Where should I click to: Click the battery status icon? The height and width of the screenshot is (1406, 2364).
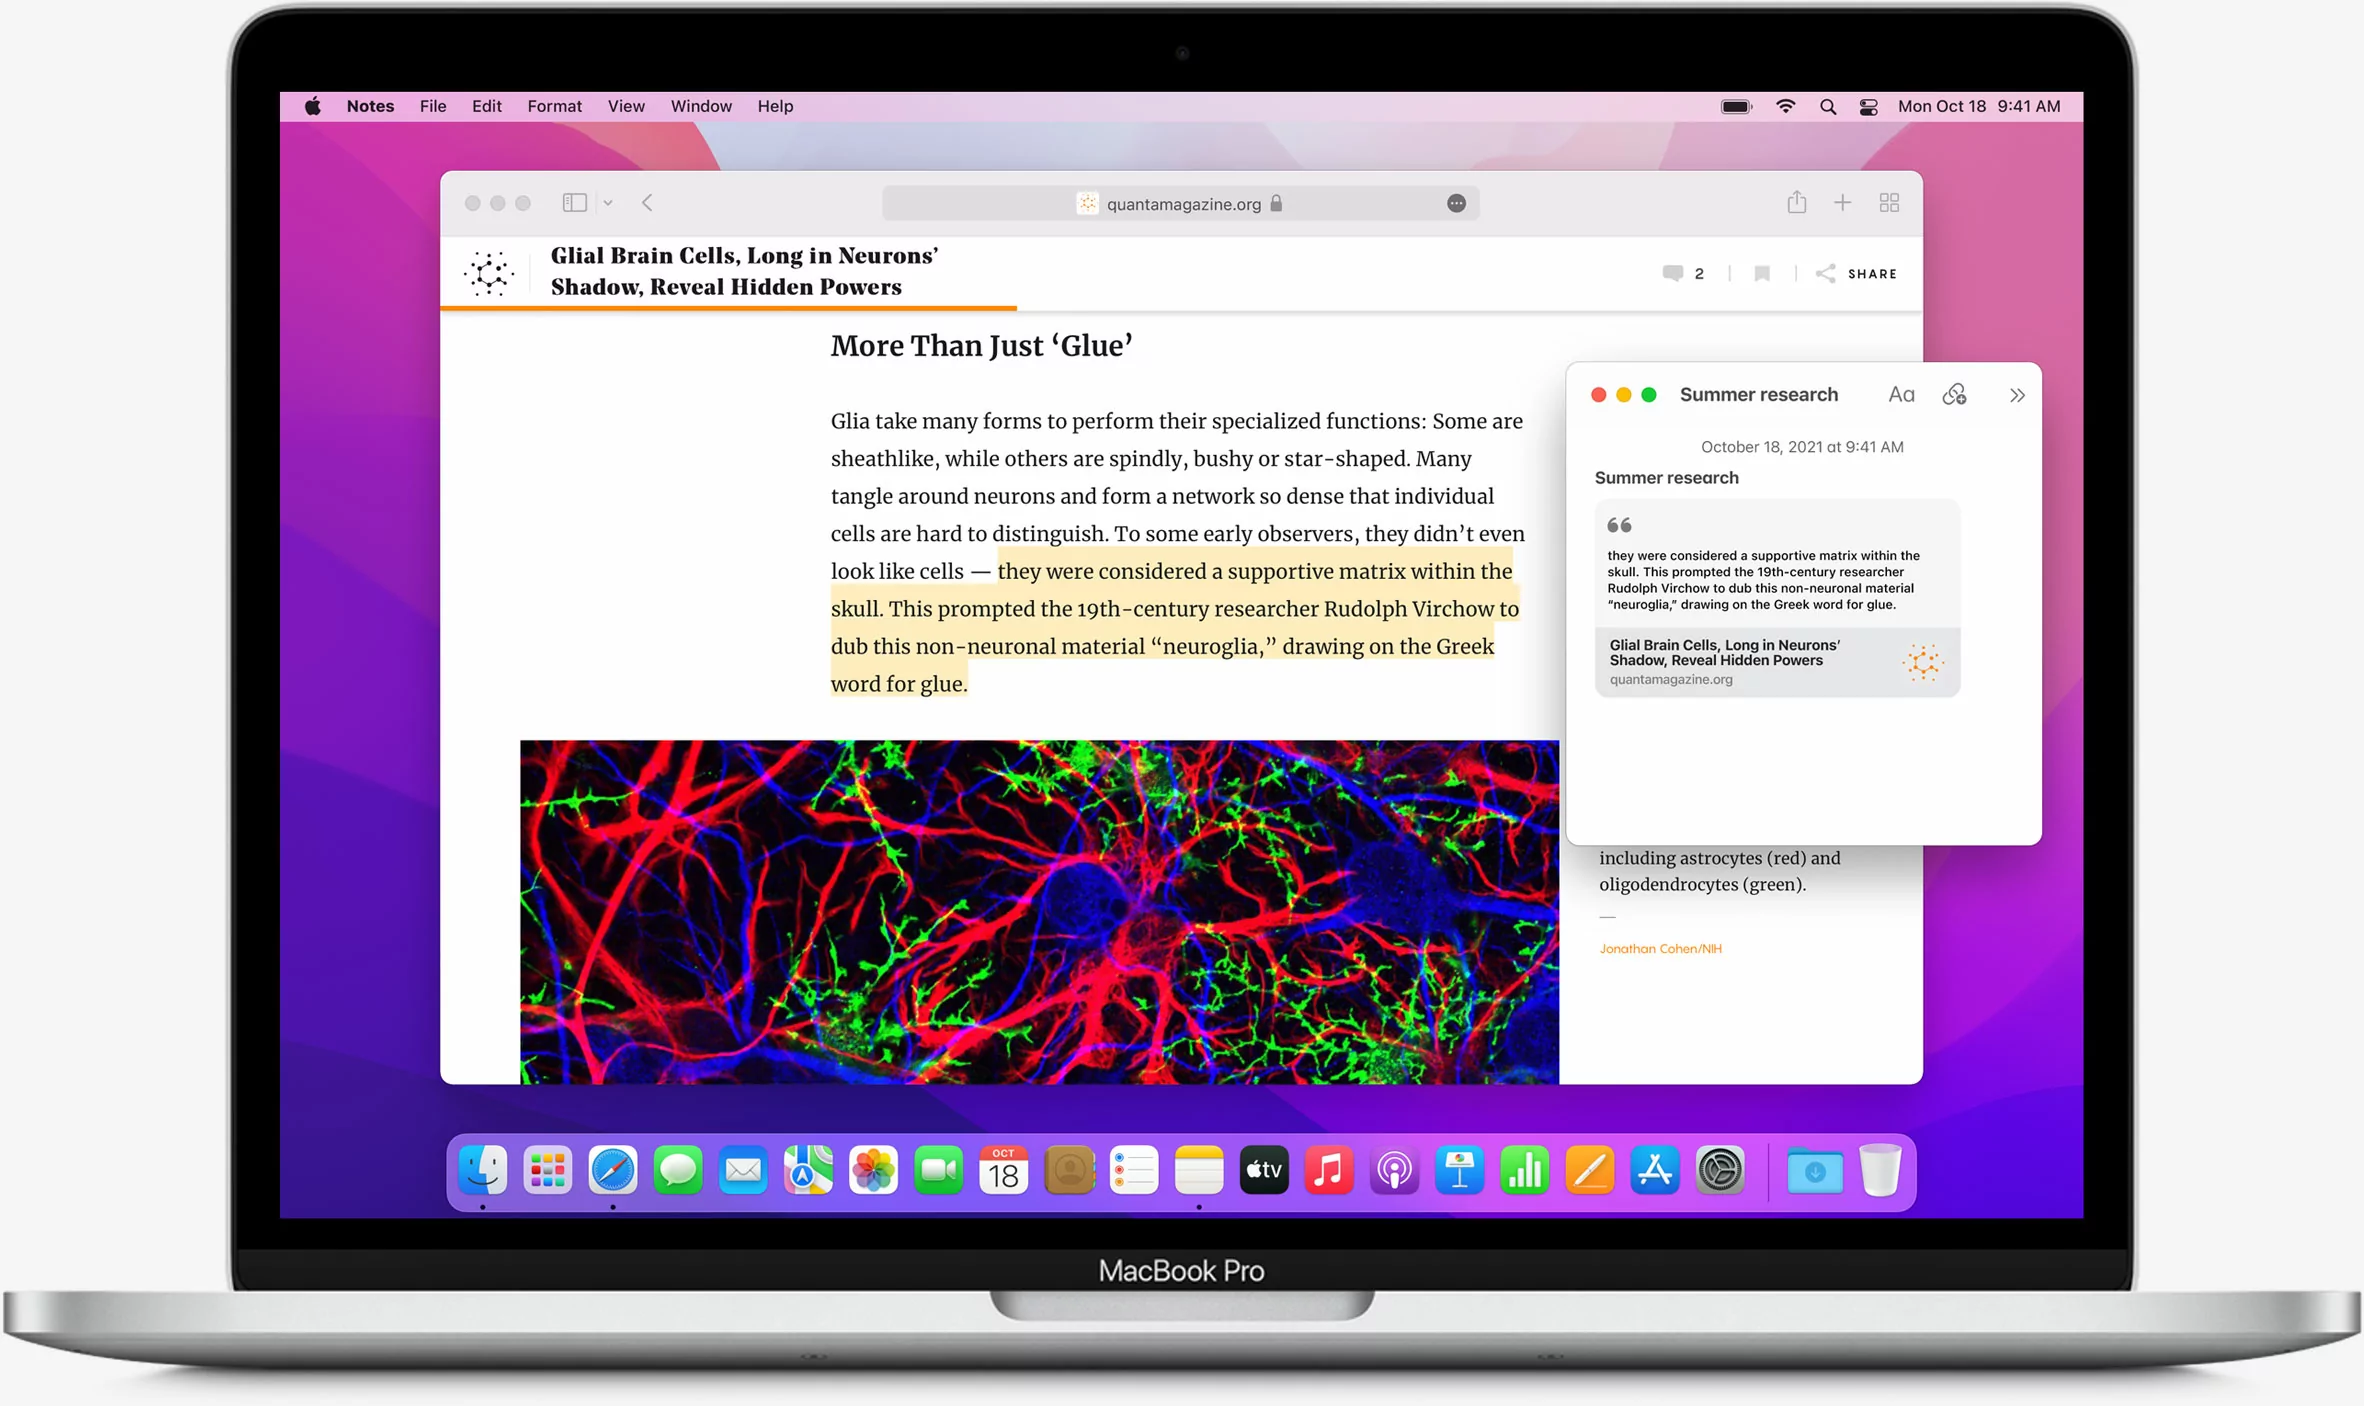click(x=1736, y=106)
